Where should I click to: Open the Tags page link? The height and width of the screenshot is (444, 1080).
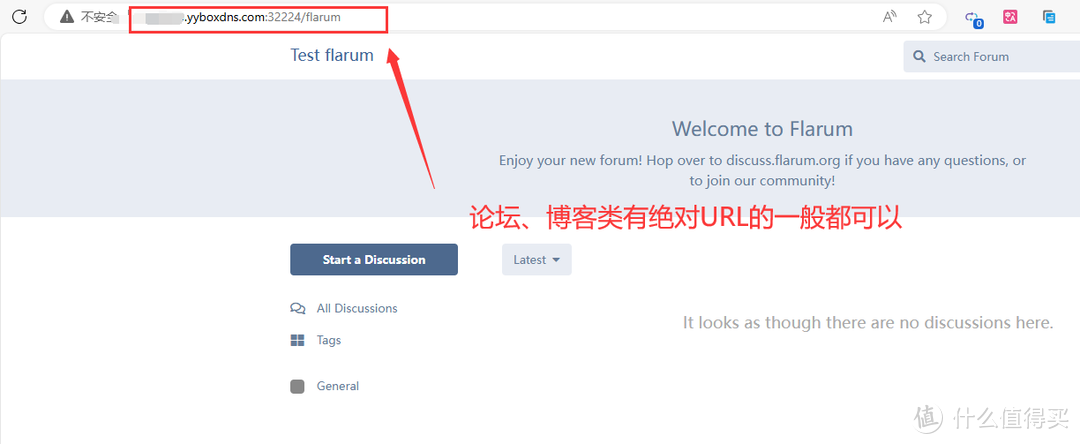[329, 340]
